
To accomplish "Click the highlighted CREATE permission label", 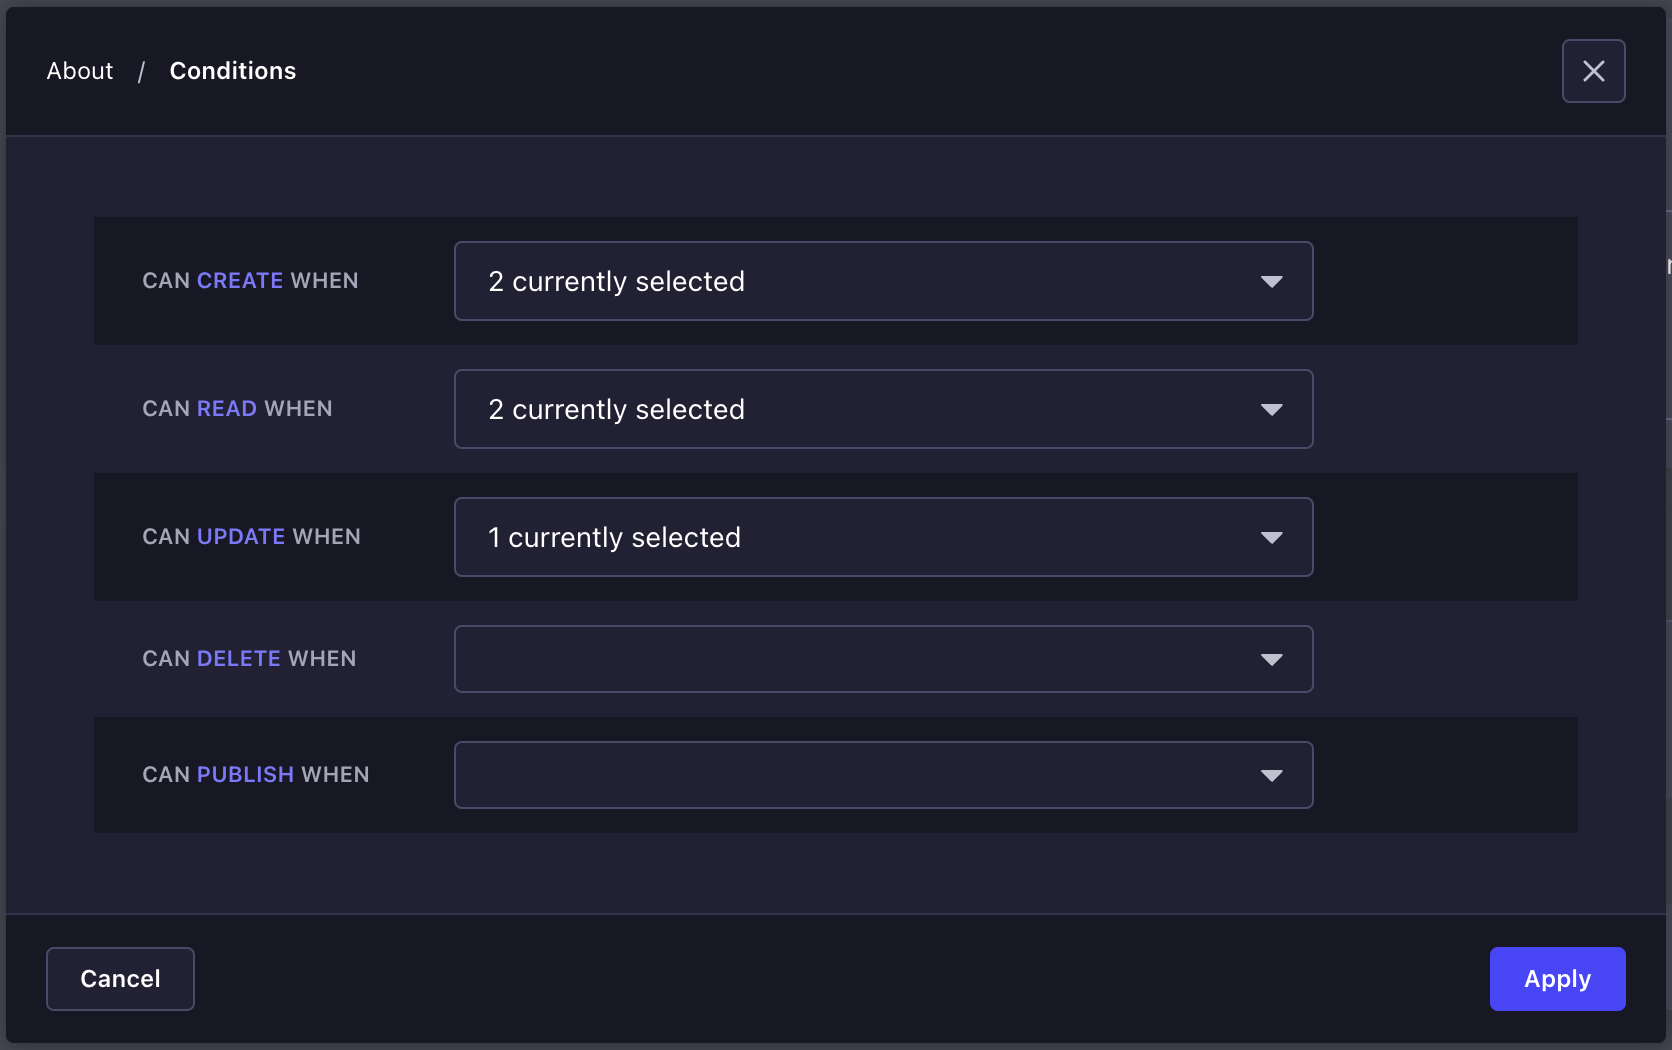I will pos(239,280).
